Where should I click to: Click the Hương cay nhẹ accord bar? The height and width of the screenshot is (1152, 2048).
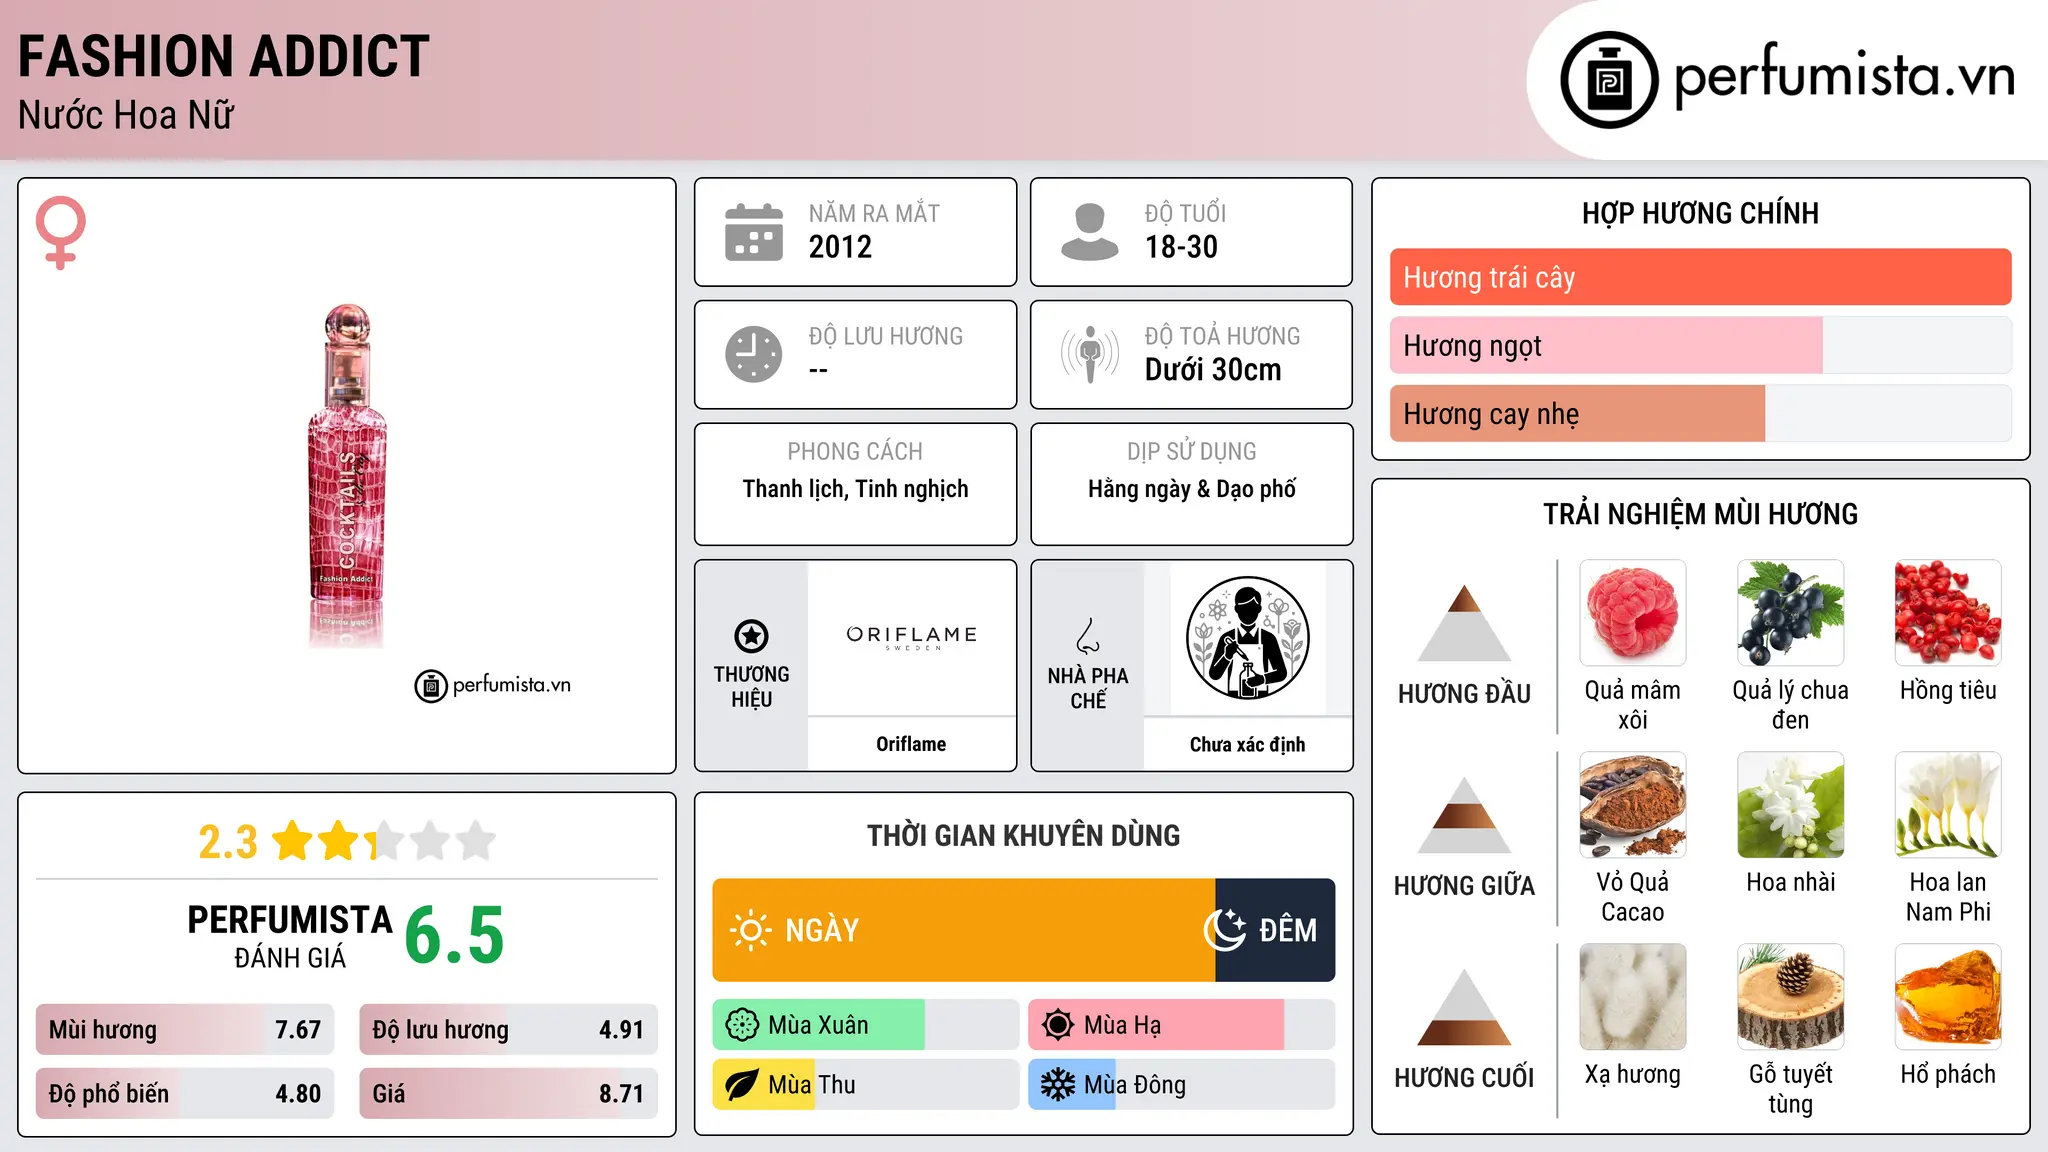coord(1700,414)
